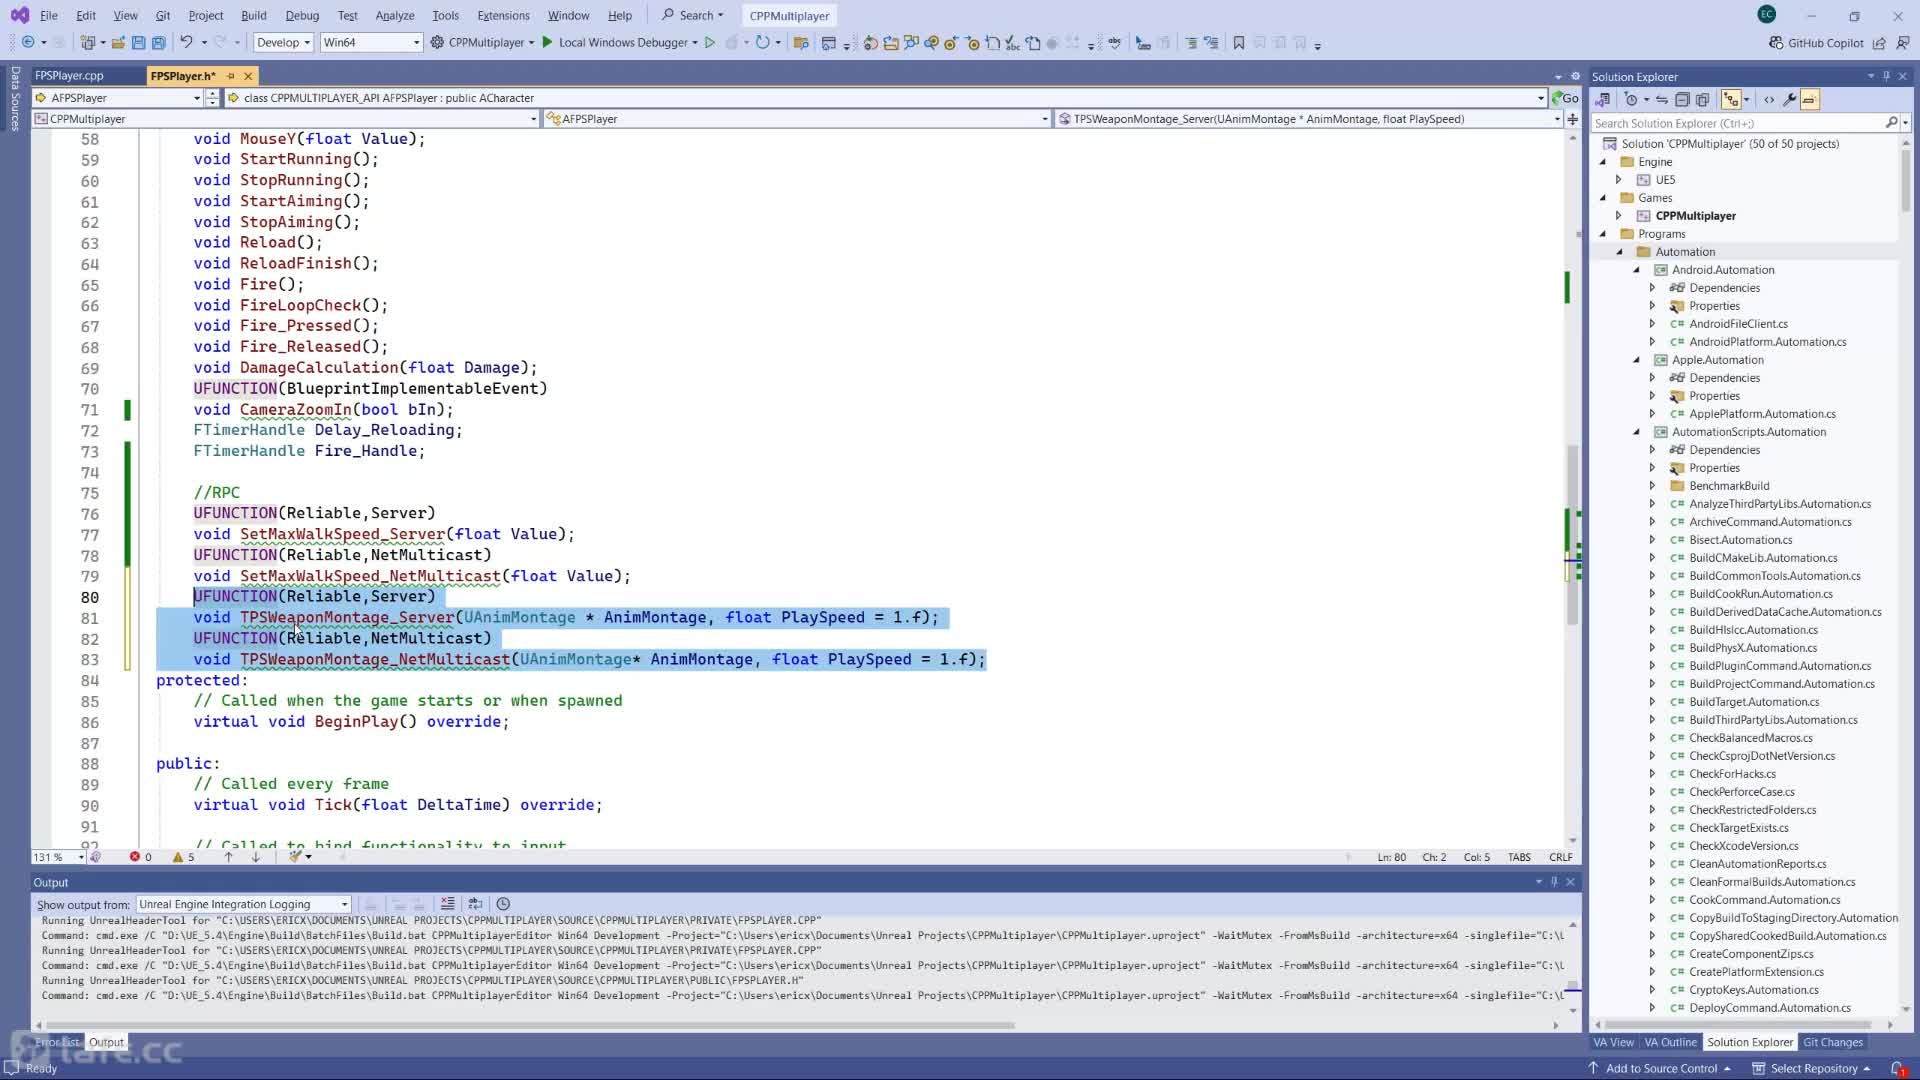
Task: Click the restart/refresh circular arrow icon
Action: click(763, 42)
